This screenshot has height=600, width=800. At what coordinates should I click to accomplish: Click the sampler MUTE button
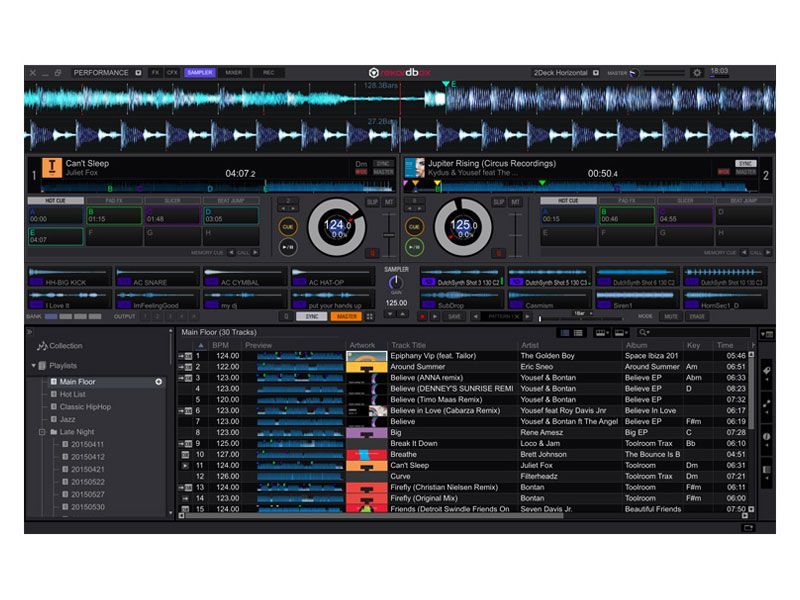670,316
